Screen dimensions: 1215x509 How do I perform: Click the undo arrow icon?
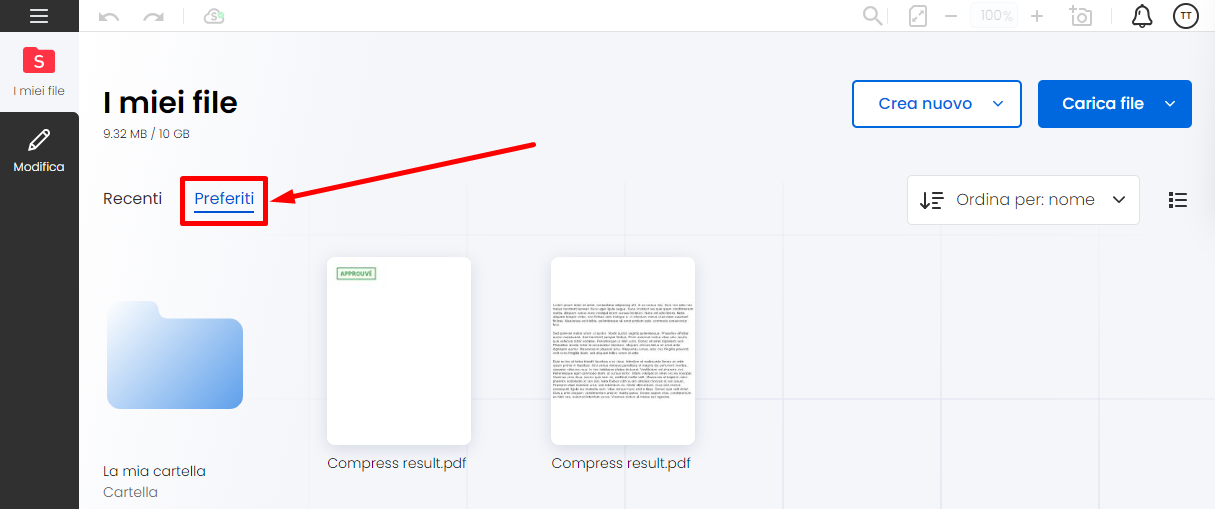pyautogui.click(x=109, y=16)
